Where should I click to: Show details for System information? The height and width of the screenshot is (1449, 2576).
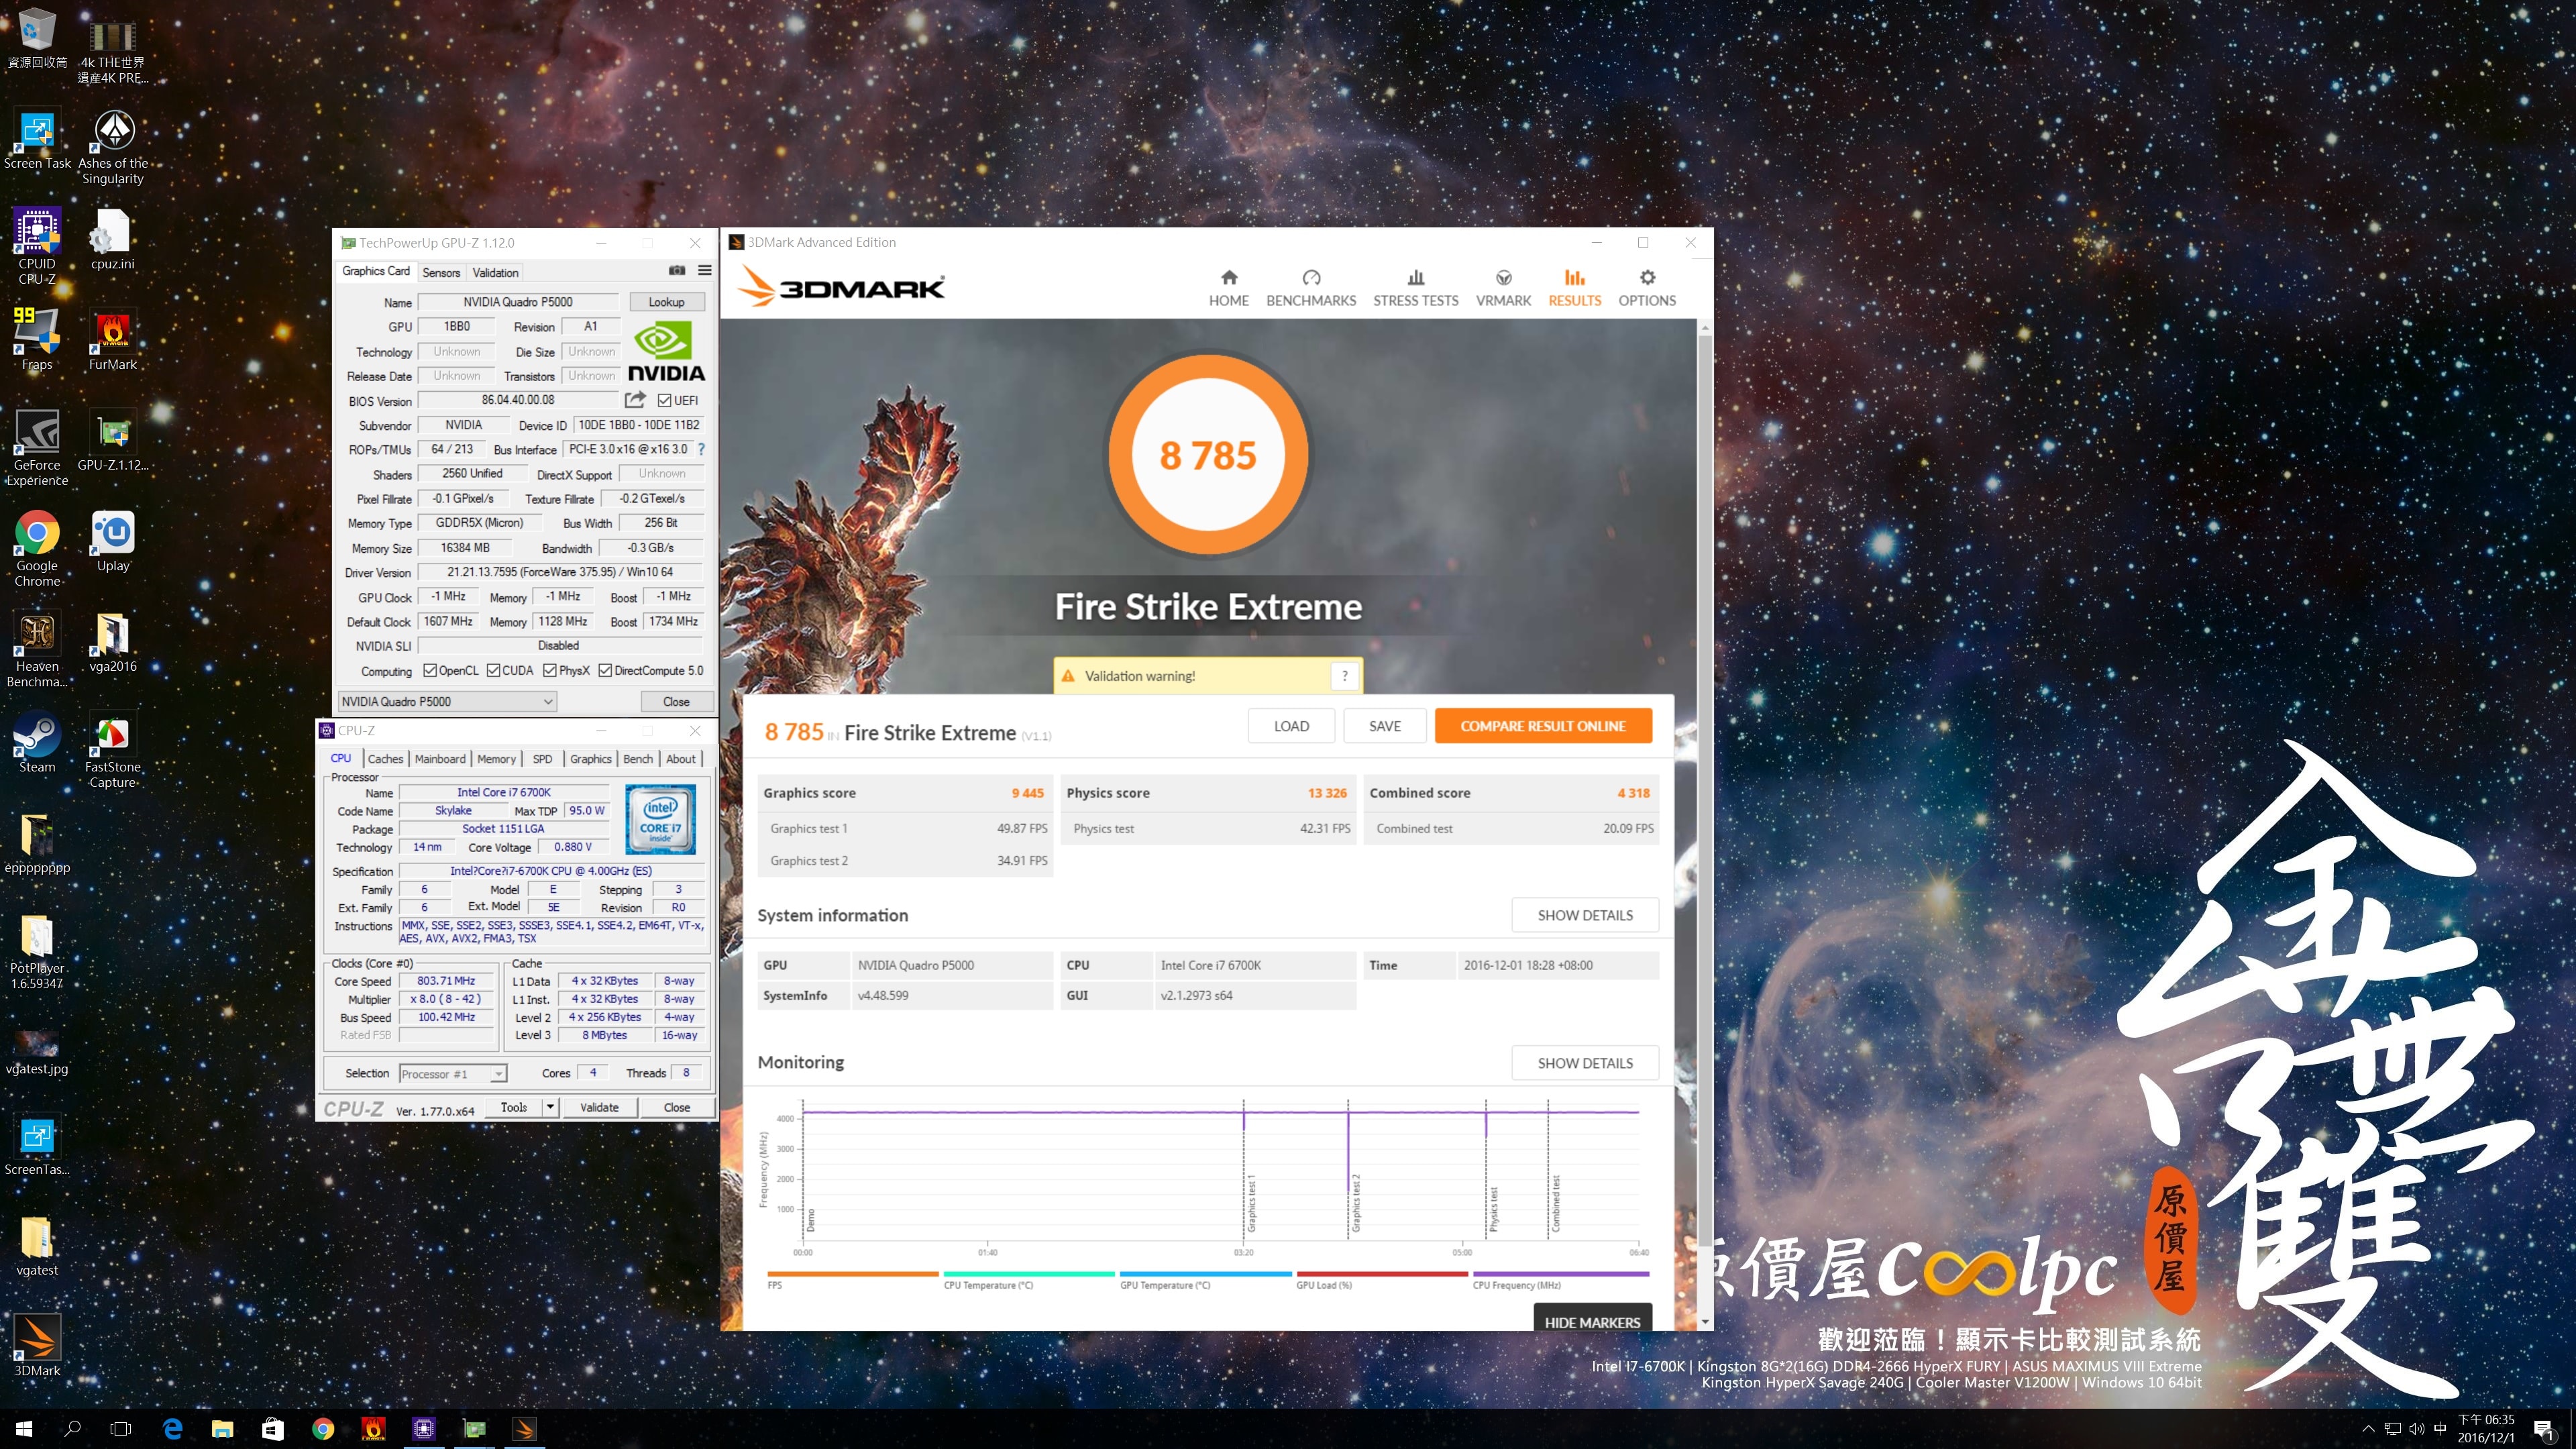tap(1584, 915)
